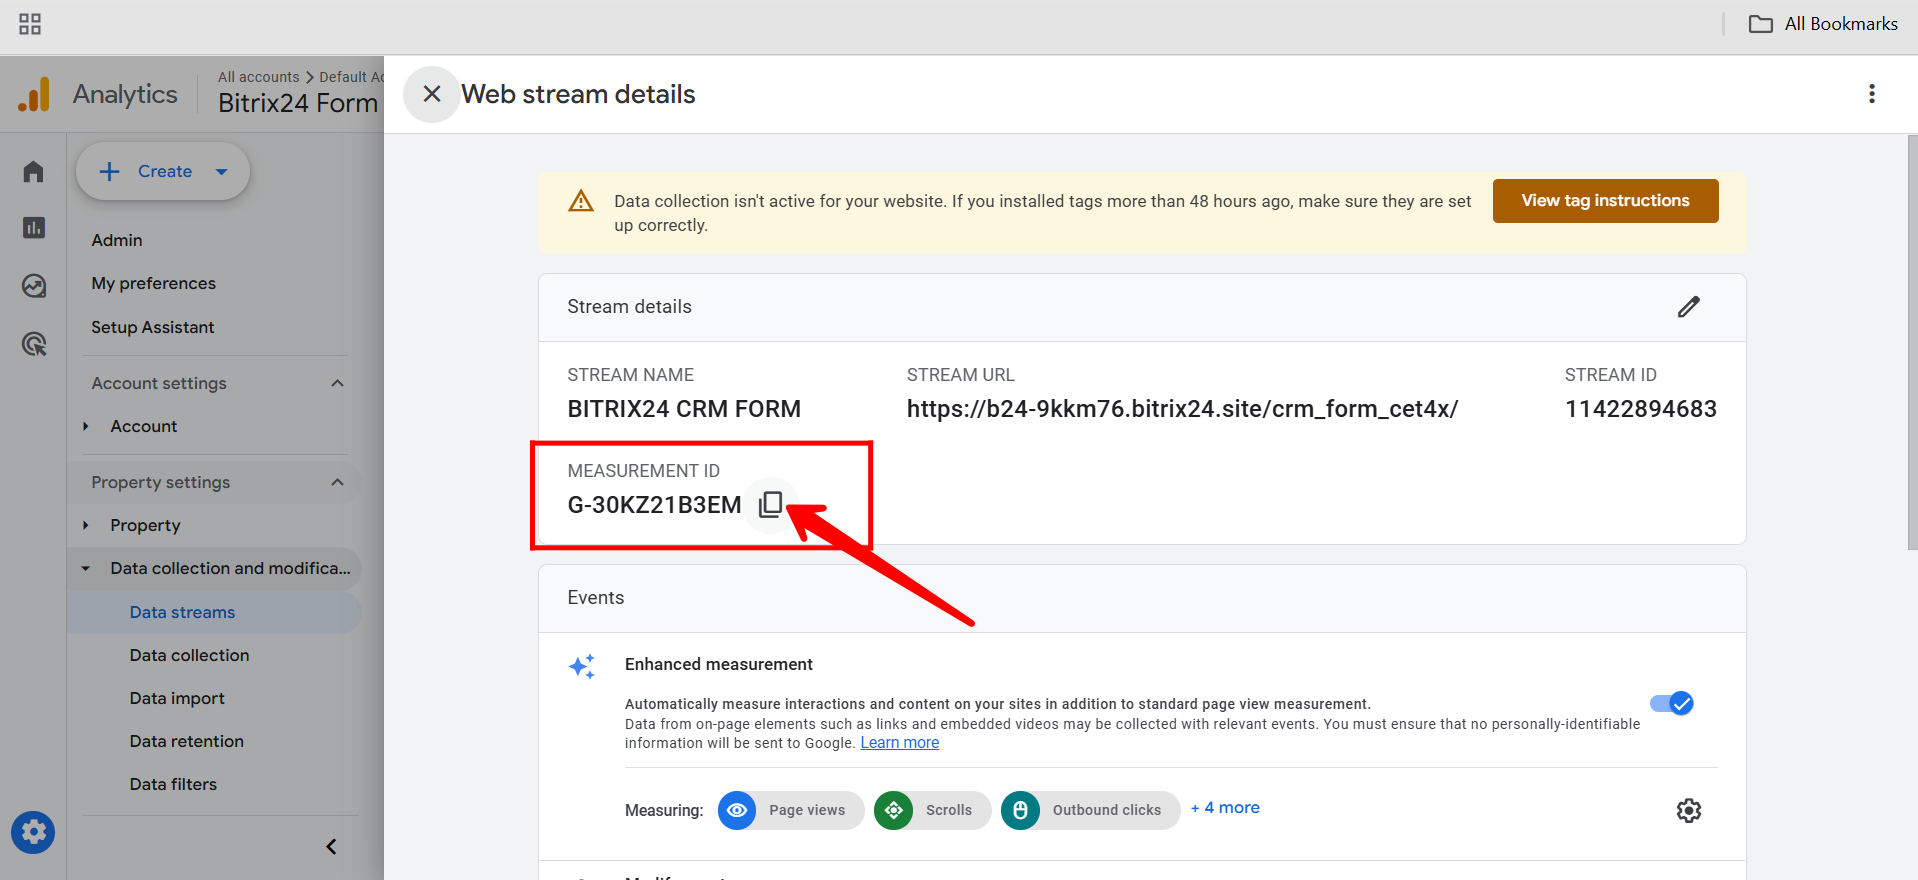Click stream ID 11422894683

tap(1640, 409)
